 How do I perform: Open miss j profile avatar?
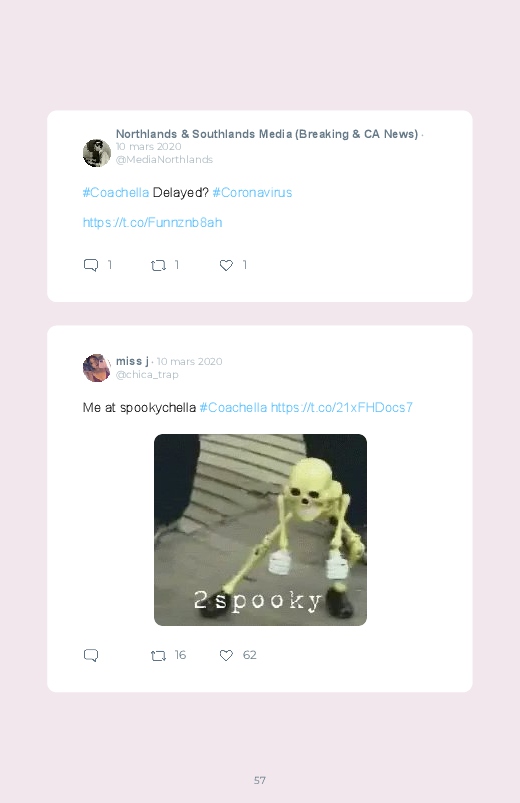(x=97, y=368)
